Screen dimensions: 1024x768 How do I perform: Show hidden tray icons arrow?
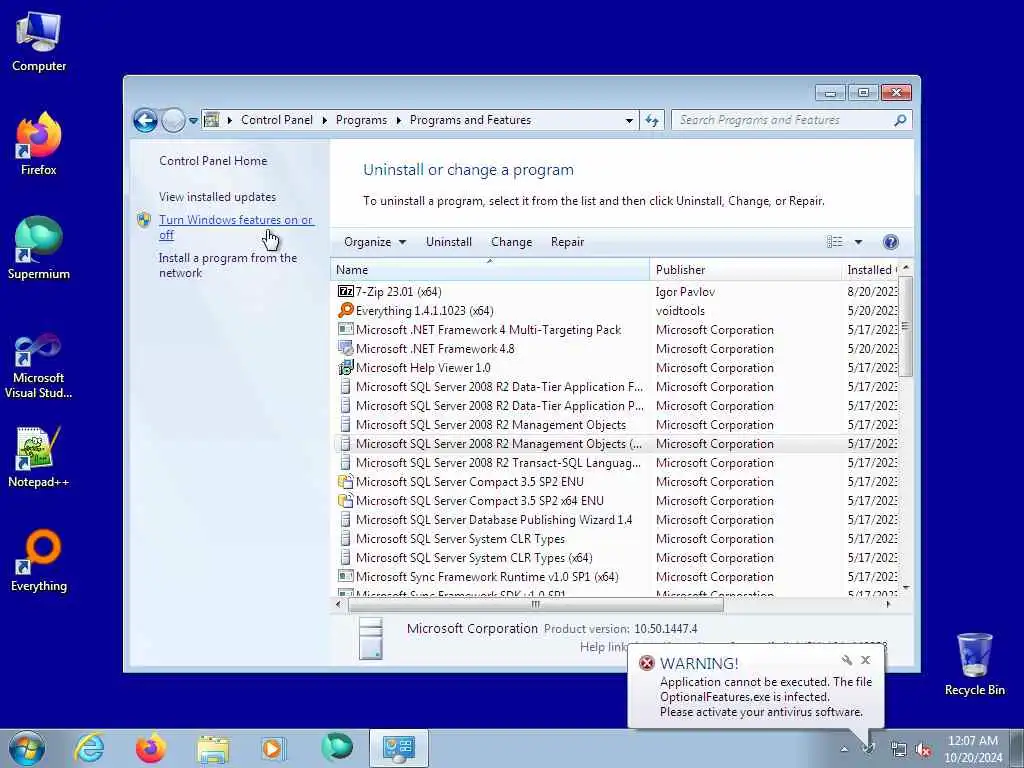pos(844,749)
